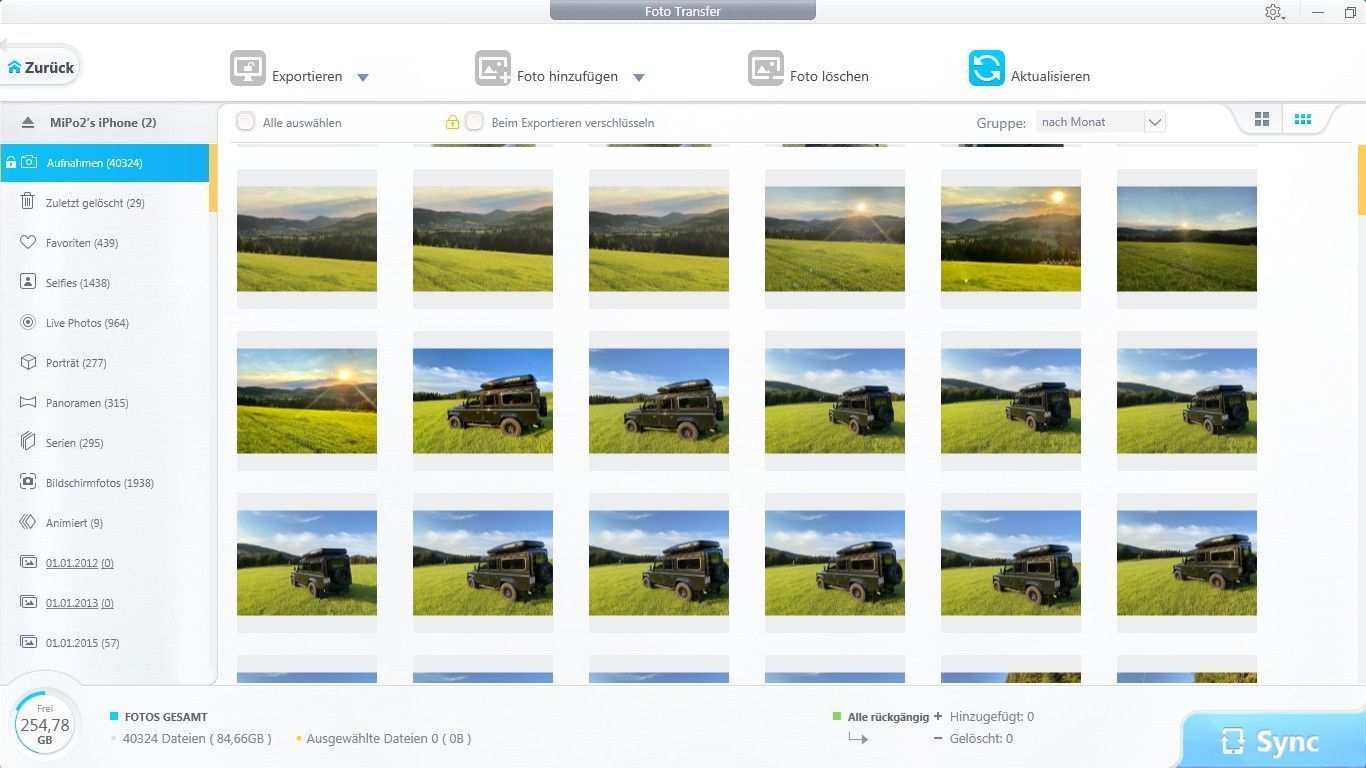Click the Aktualisieren refresh icon
1366x768 pixels.
986,68
